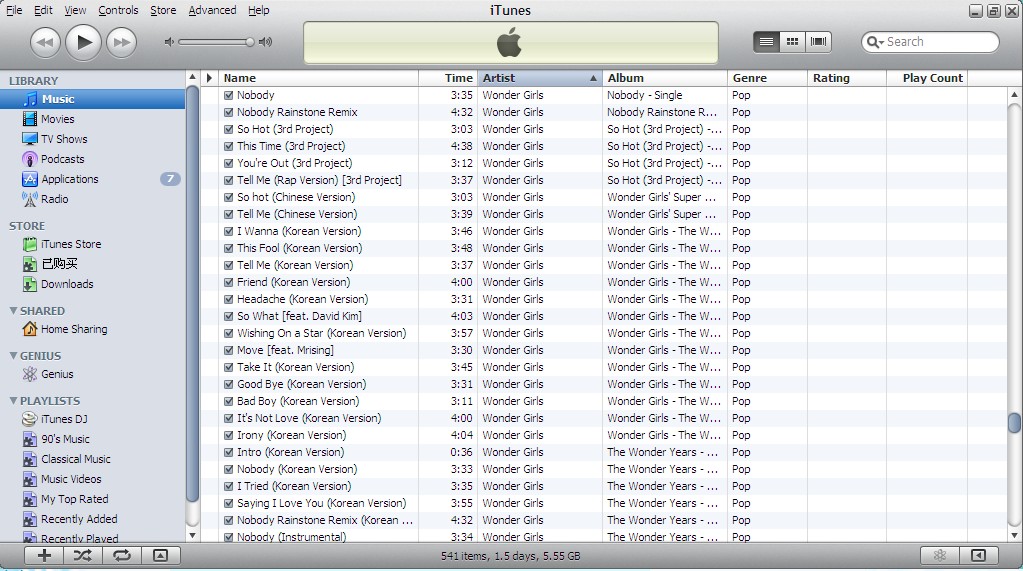Screen dimensions: 1023x571
Task: Open the Genius sidebar button
Action: tap(939, 555)
